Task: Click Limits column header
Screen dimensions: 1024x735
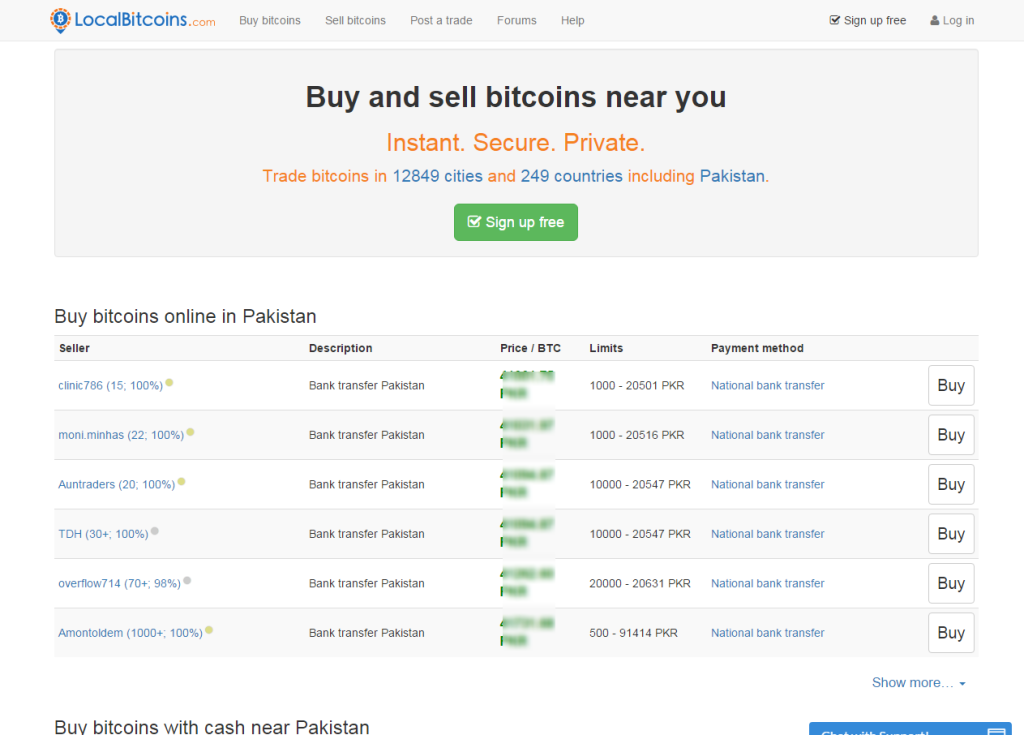Action: [606, 348]
